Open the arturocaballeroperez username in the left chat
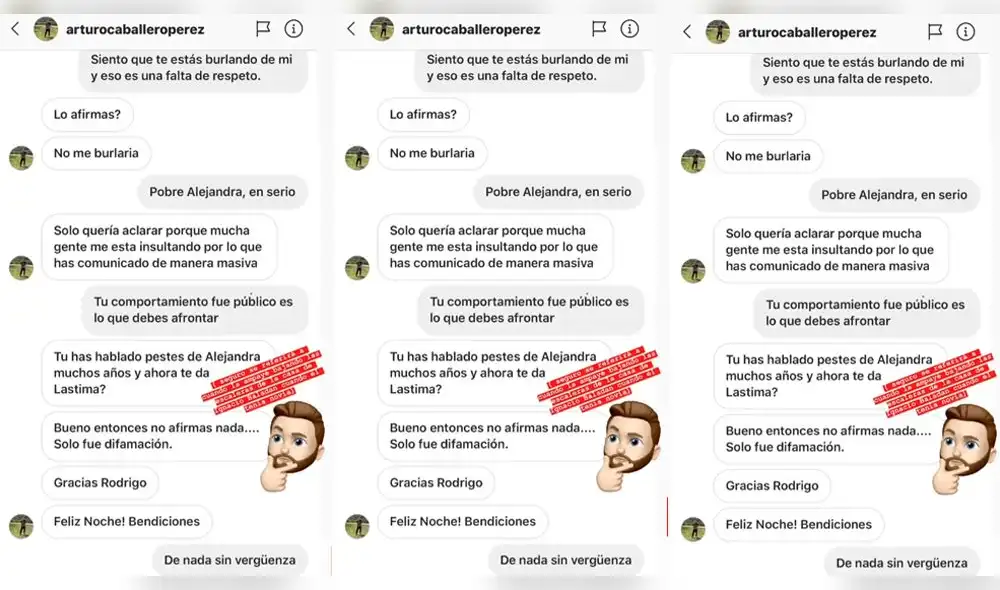 coord(135,29)
